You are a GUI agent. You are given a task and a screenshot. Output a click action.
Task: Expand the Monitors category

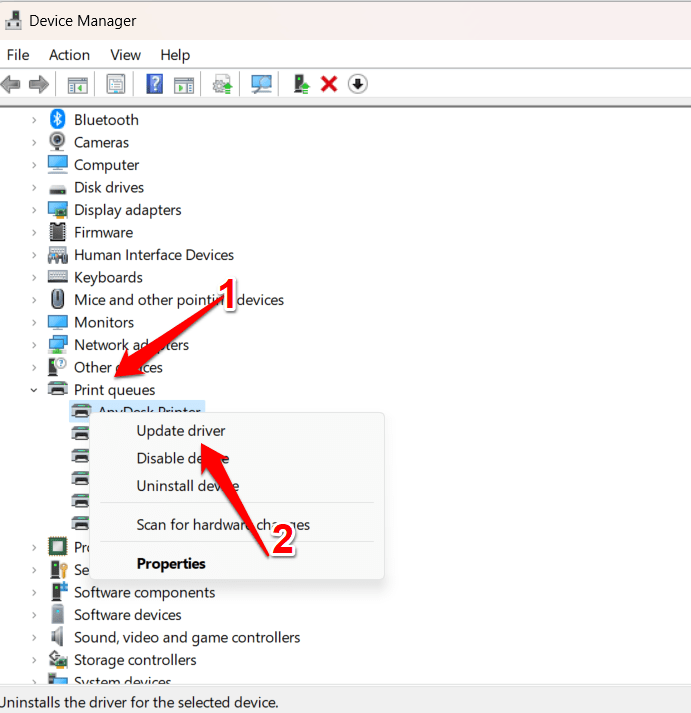34,322
